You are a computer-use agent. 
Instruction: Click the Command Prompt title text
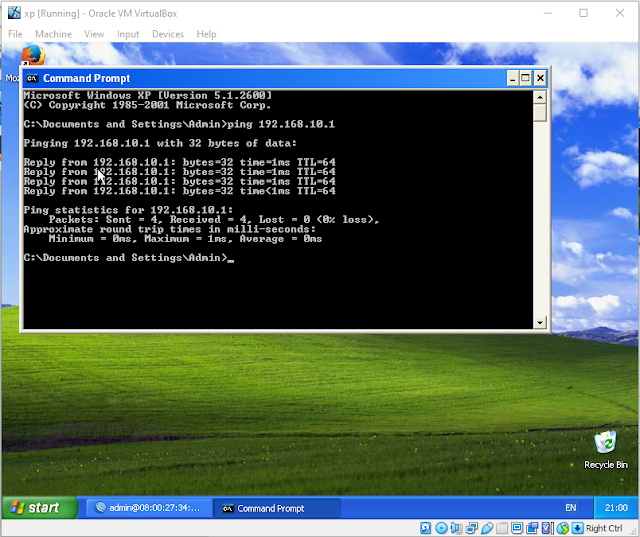point(87,78)
